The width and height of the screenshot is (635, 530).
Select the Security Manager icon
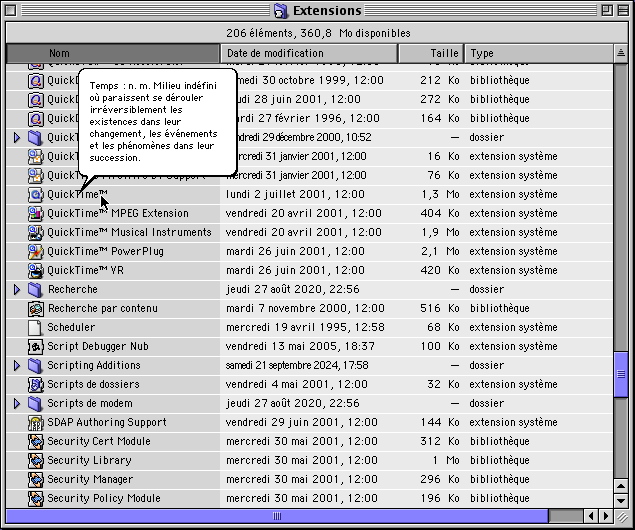pos(36,480)
